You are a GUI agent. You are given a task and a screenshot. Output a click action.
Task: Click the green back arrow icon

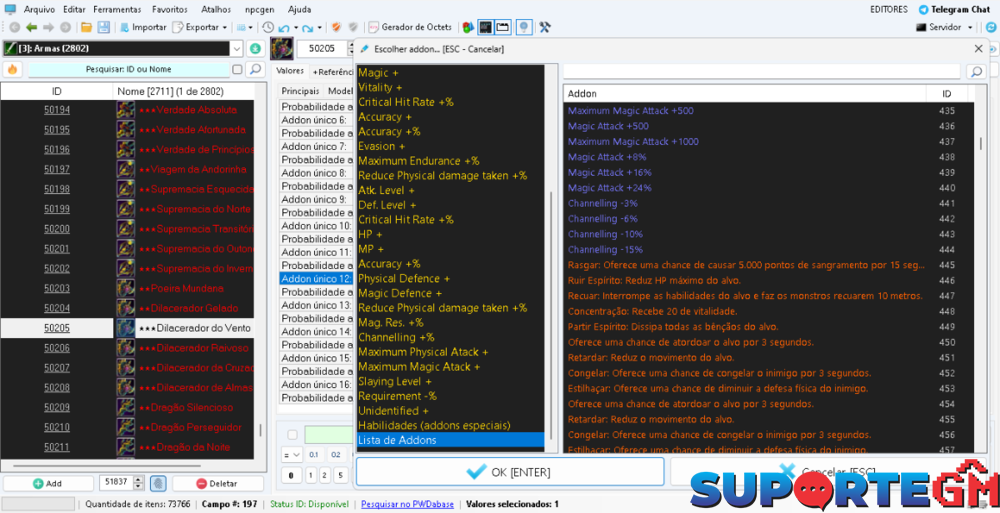point(31,27)
